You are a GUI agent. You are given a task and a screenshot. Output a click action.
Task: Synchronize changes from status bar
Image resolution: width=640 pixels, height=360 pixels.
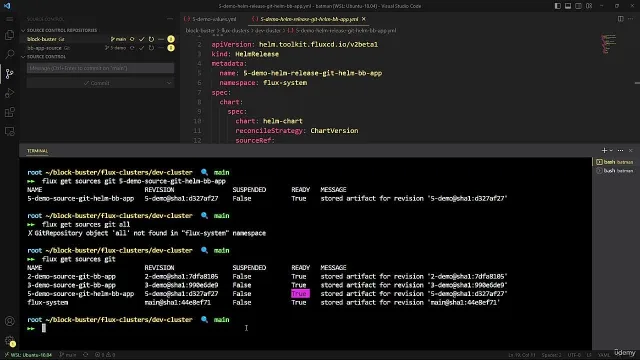click(x=85, y=355)
